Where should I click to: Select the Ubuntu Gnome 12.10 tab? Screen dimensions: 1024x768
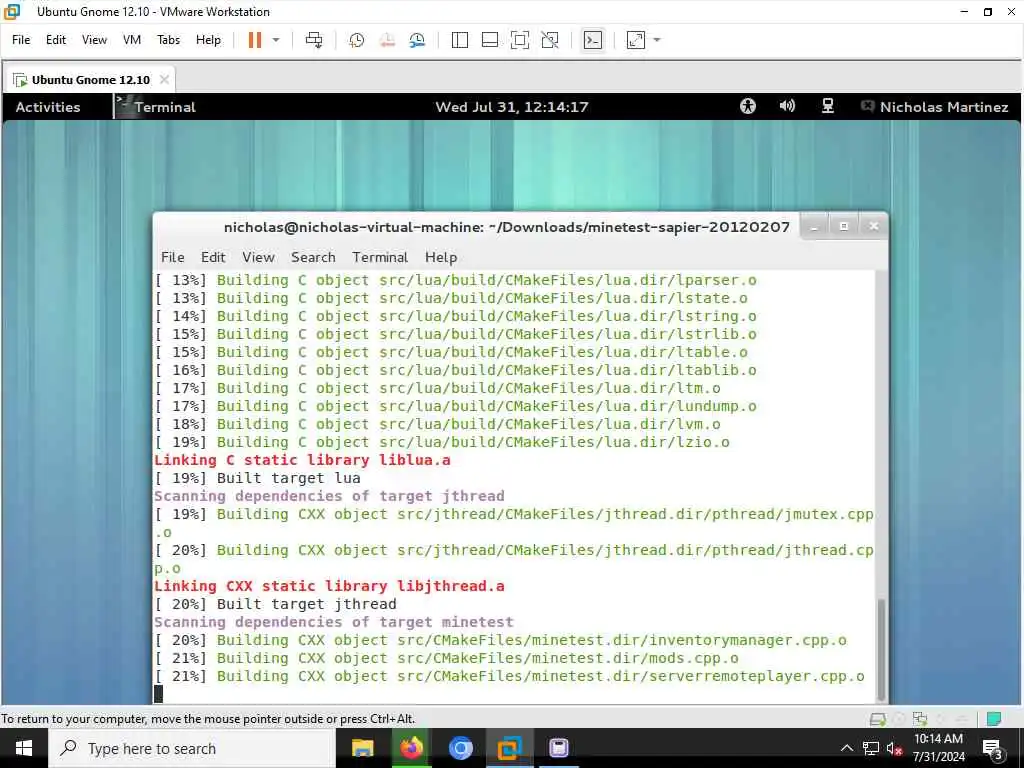tap(91, 80)
